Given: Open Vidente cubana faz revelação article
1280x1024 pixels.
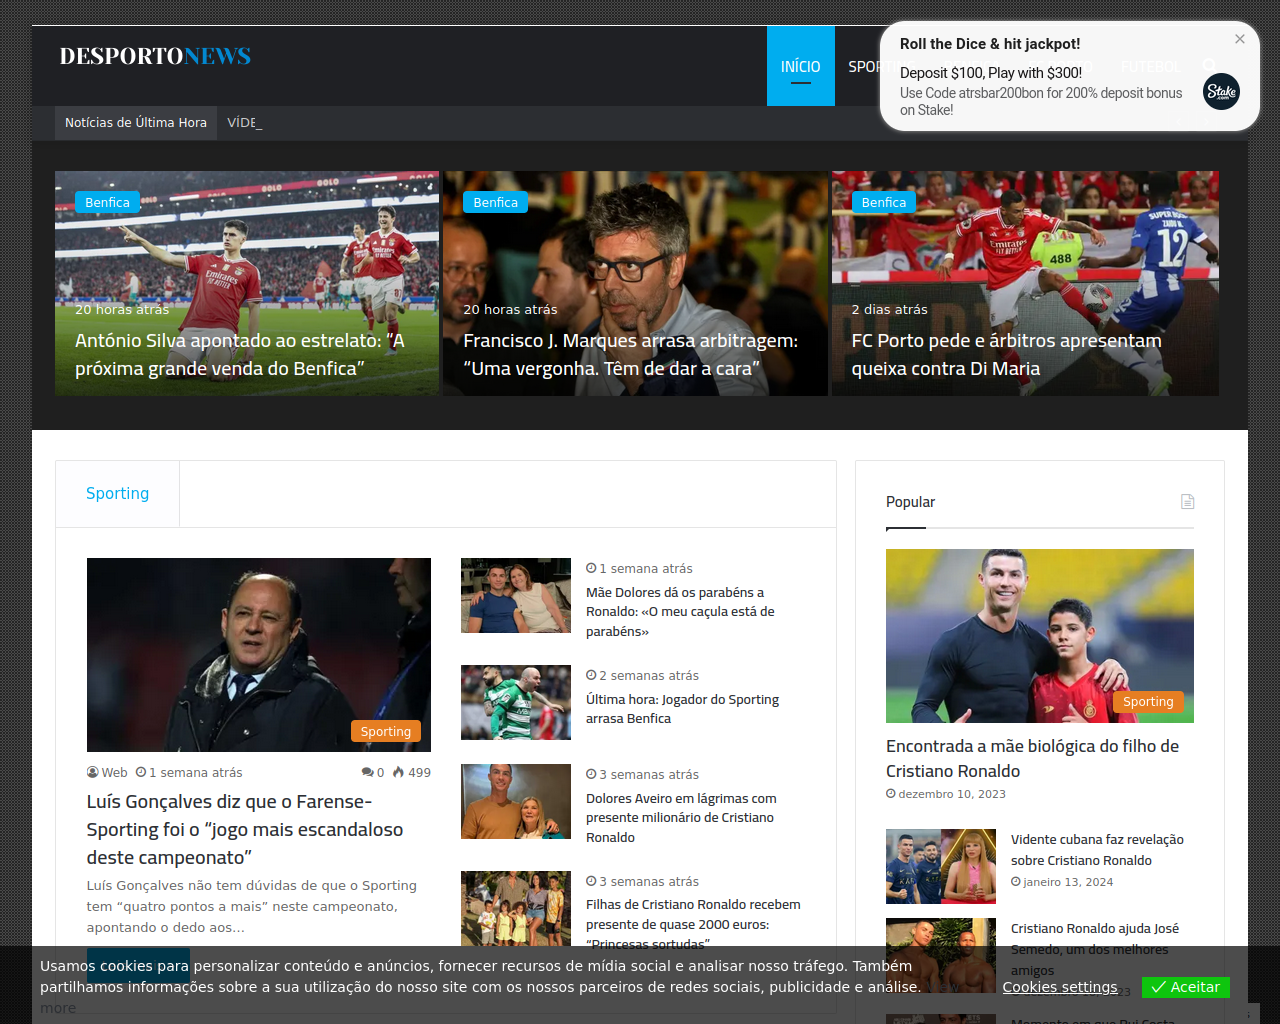Looking at the screenshot, I should click(x=1097, y=850).
